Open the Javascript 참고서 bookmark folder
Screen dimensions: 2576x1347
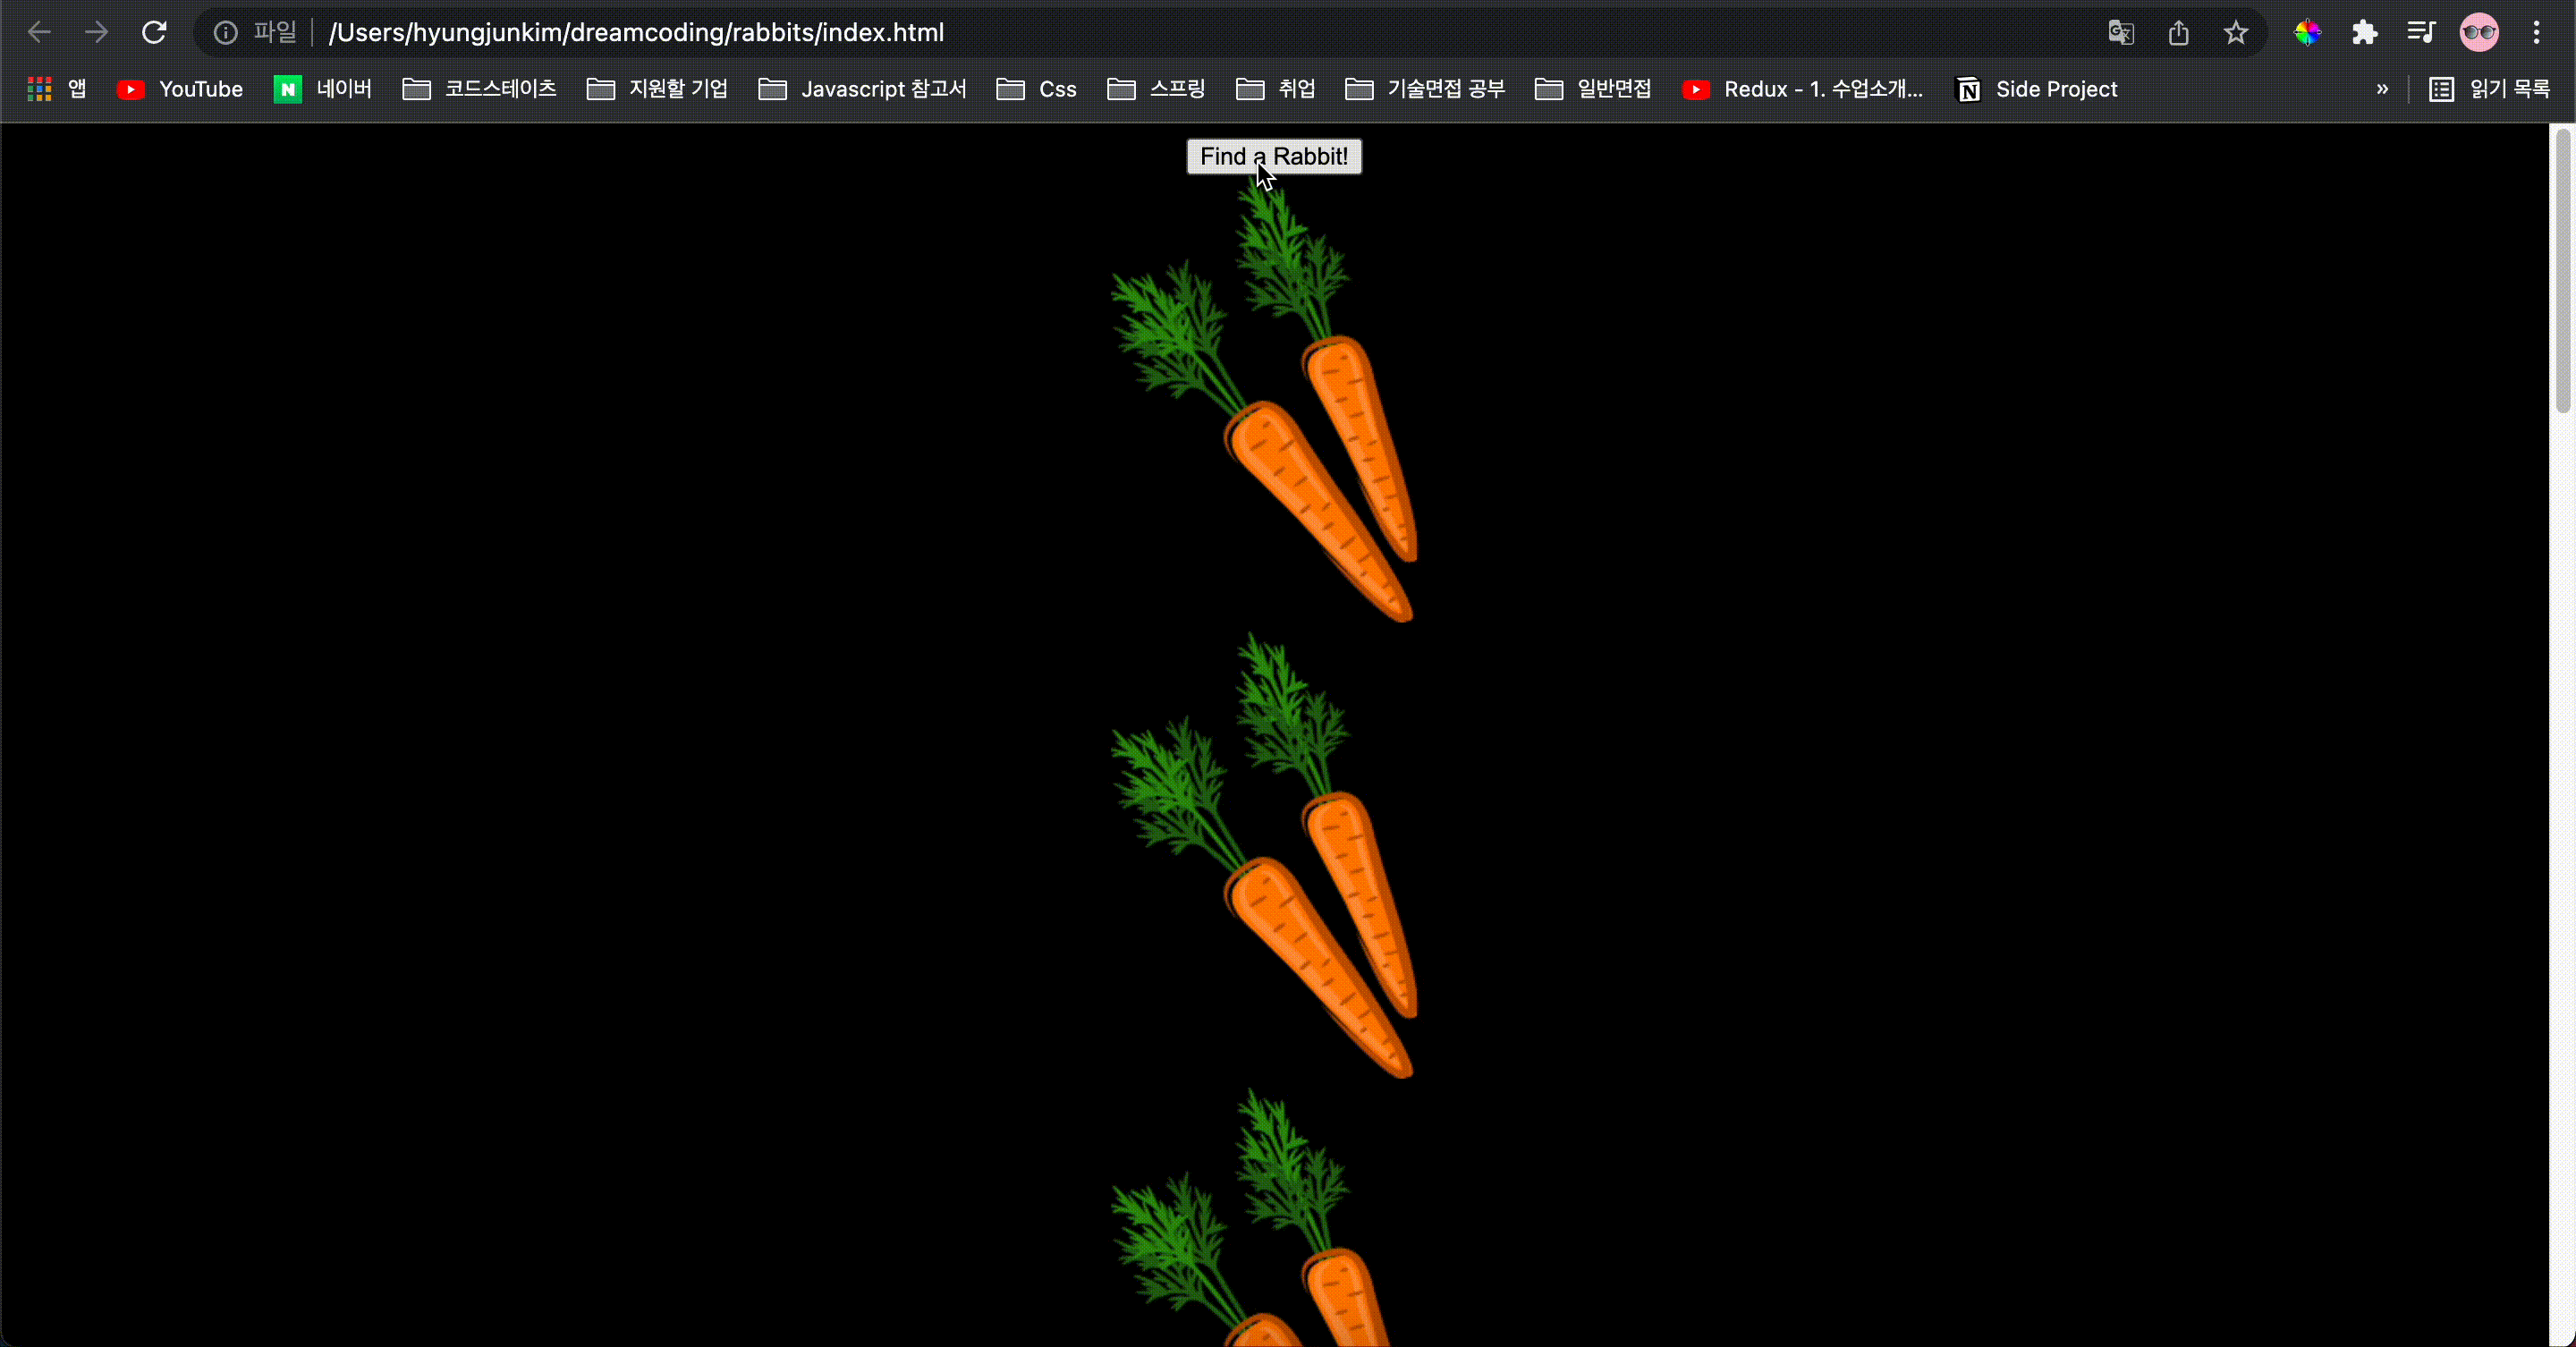[x=862, y=89]
